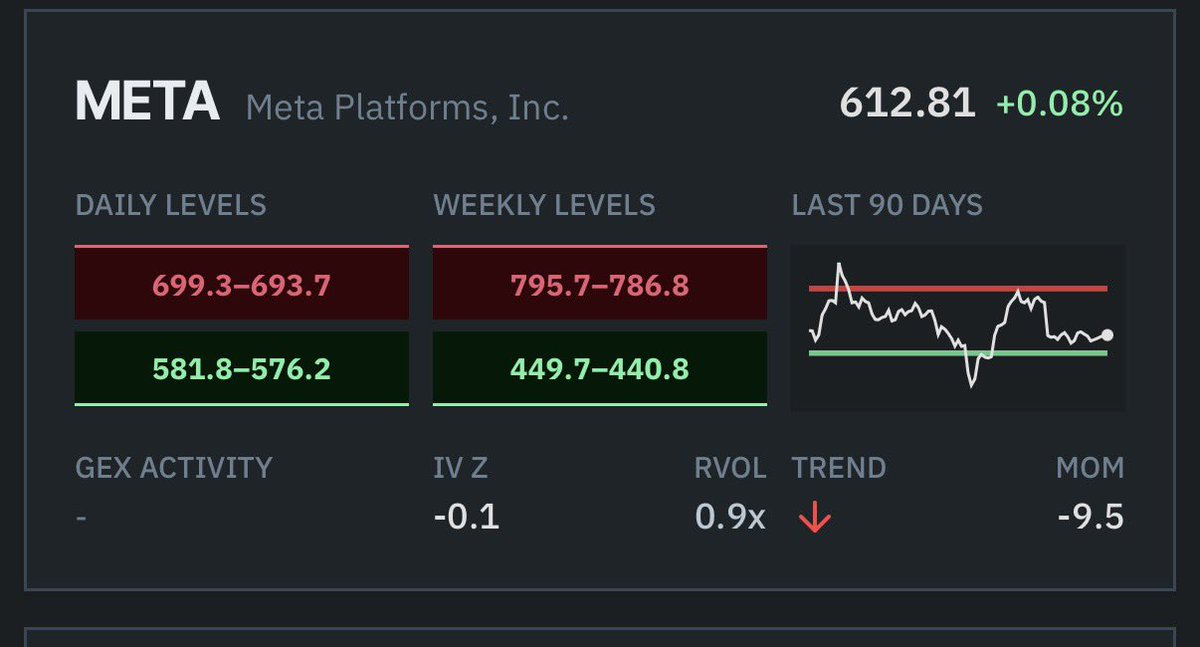
Task: Click the red downward trend arrow
Action: click(x=815, y=518)
